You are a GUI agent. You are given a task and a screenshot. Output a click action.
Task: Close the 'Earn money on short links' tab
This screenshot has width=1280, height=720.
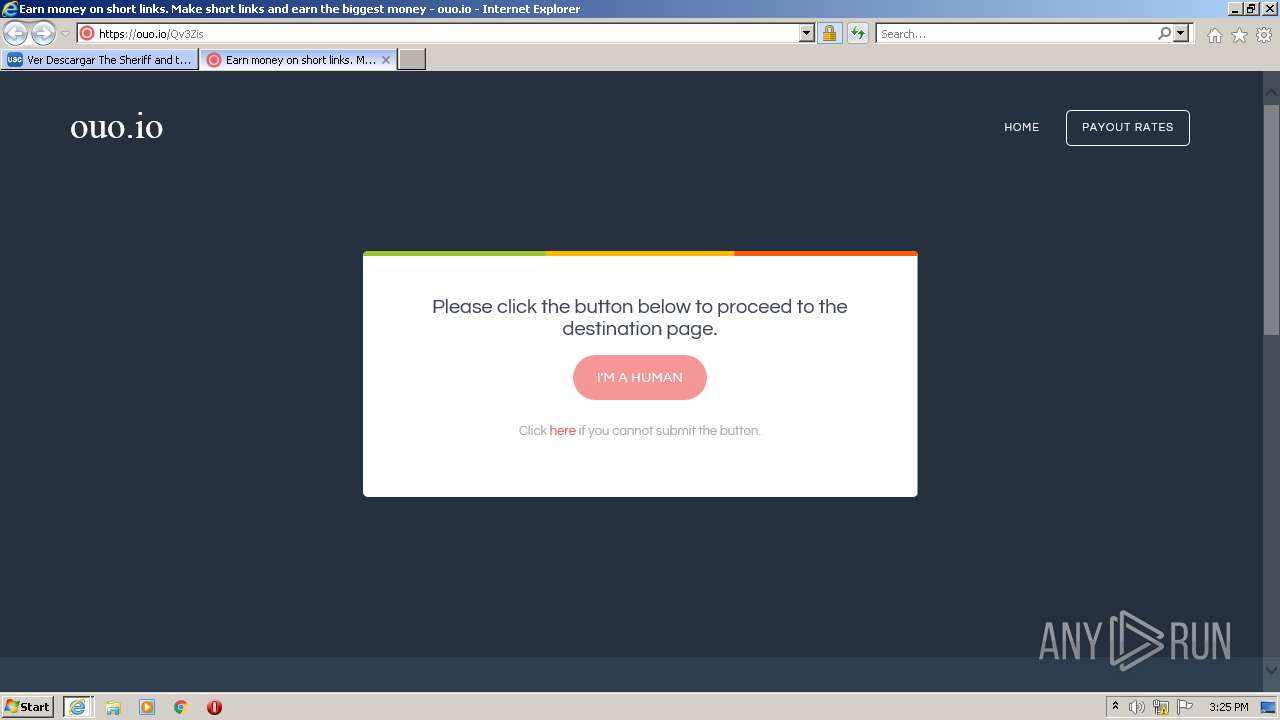pyautogui.click(x=386, y=60)
